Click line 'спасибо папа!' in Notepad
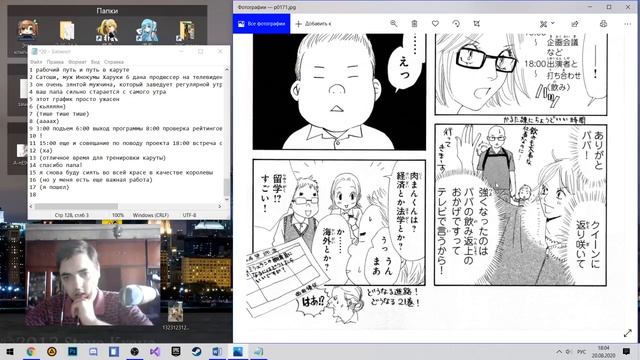This screenshot has width=640, height=360. [59, 165]
